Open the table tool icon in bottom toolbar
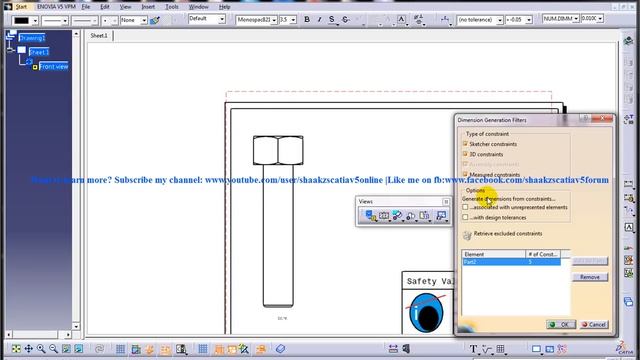This screenshot has width=640, height=360. [x=501, y=349]
